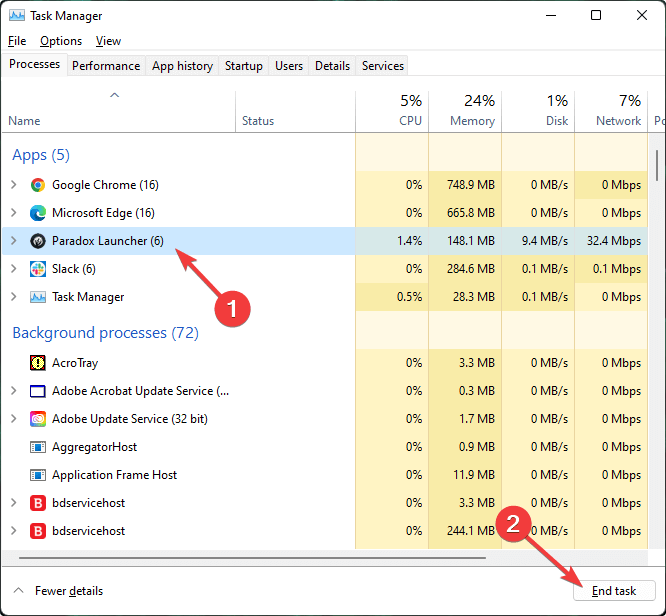Click the Google Chrome app icon

pos(38,185)
